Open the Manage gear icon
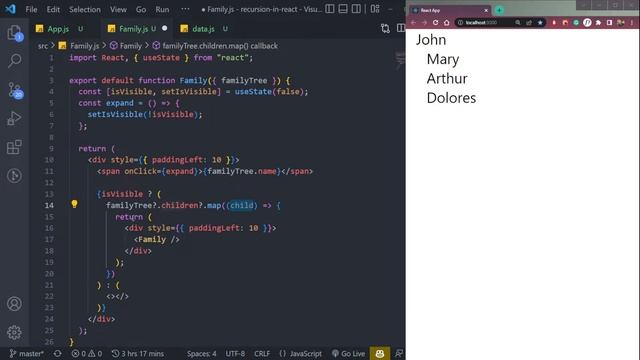This screenshot has width=640, height=360. [14, 332]
